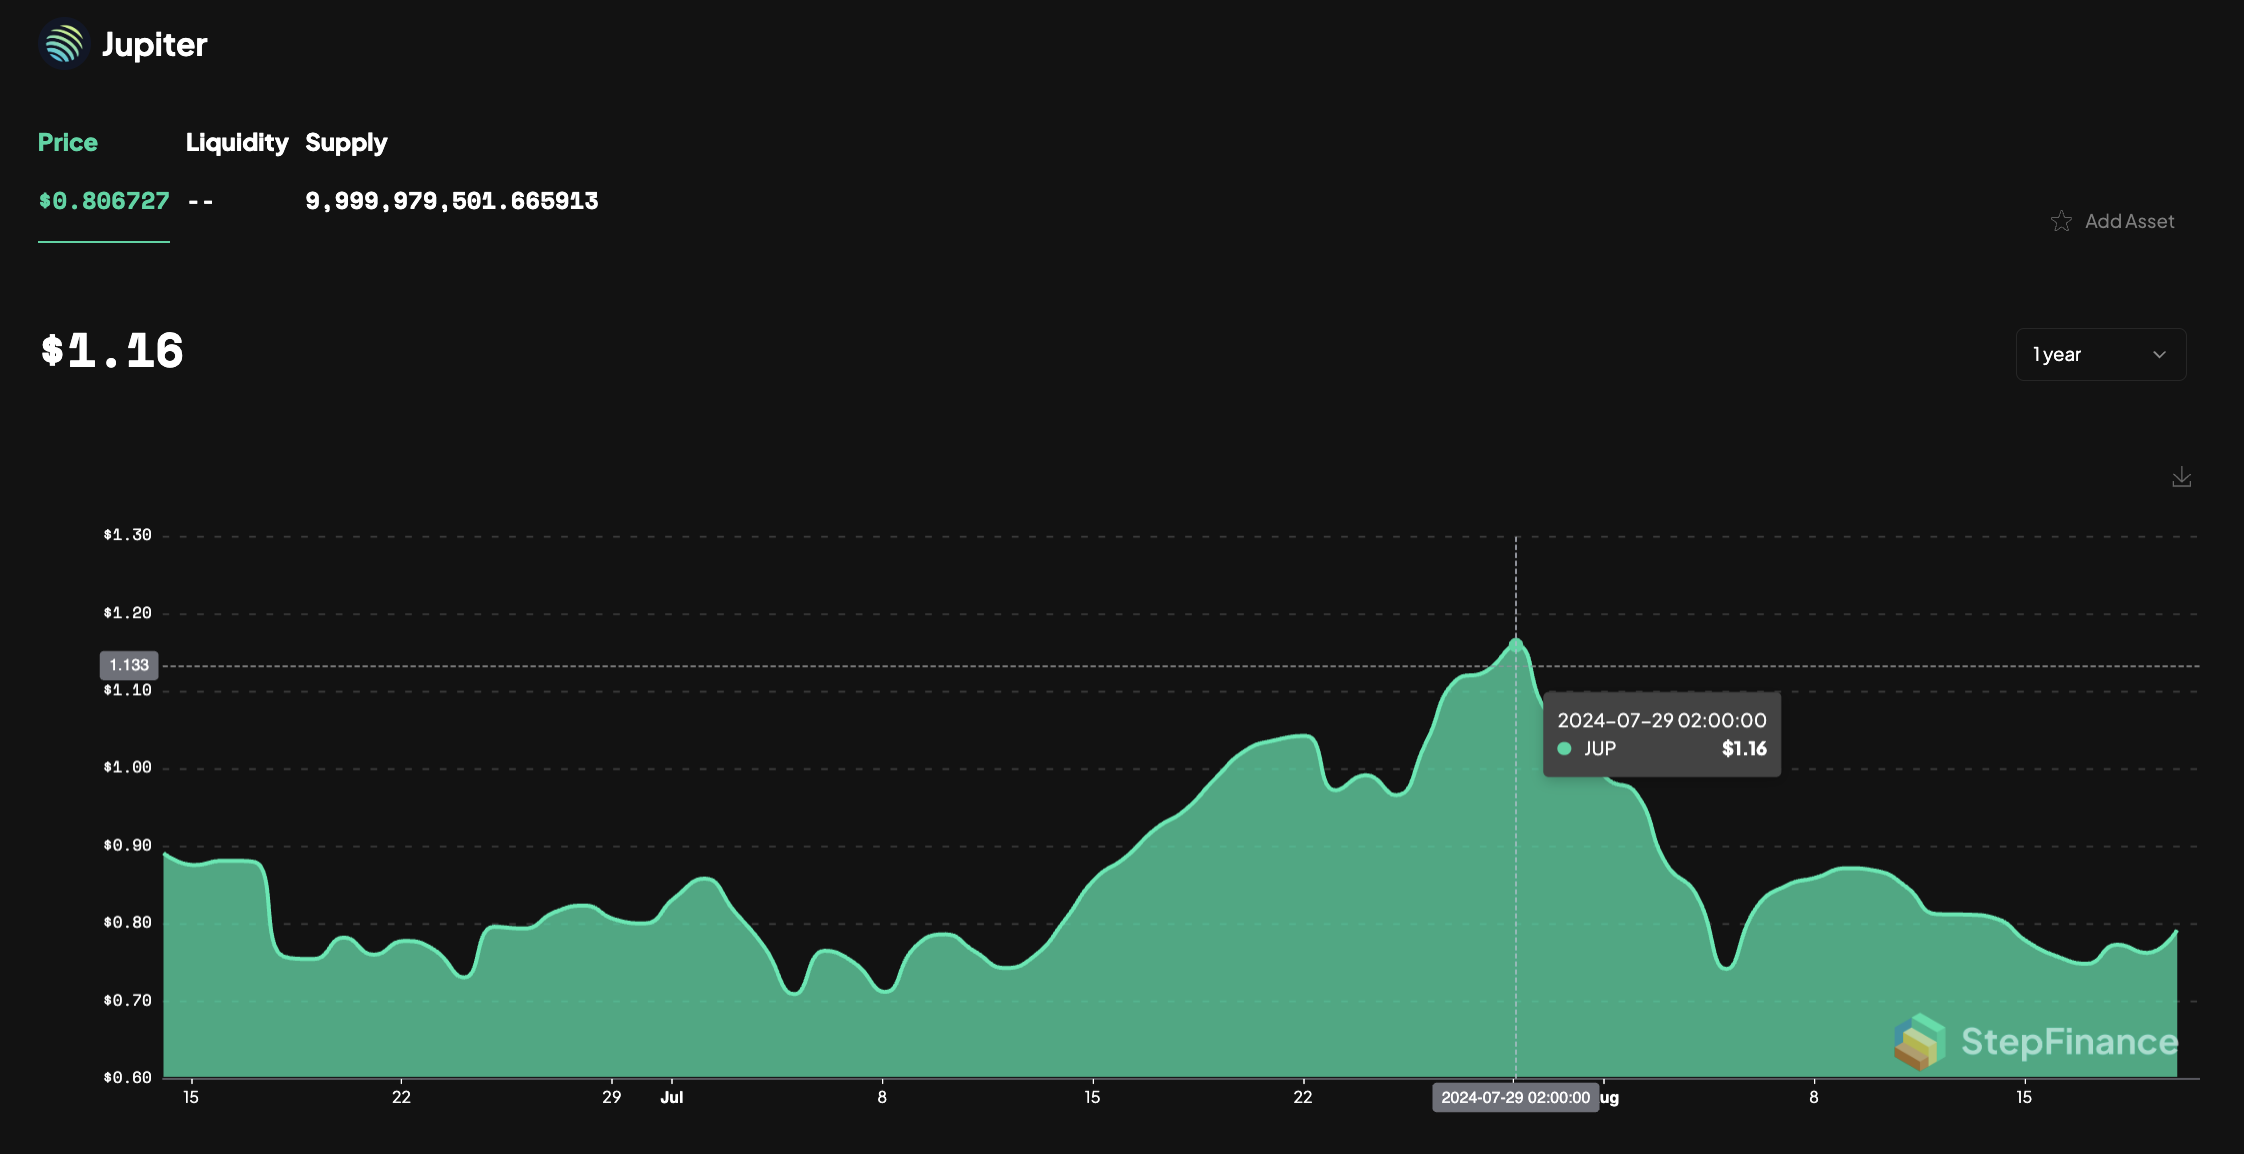Switch to the Price tab
The image size is (2244, 1154).
pyautogui.click(x=67, y=142)
